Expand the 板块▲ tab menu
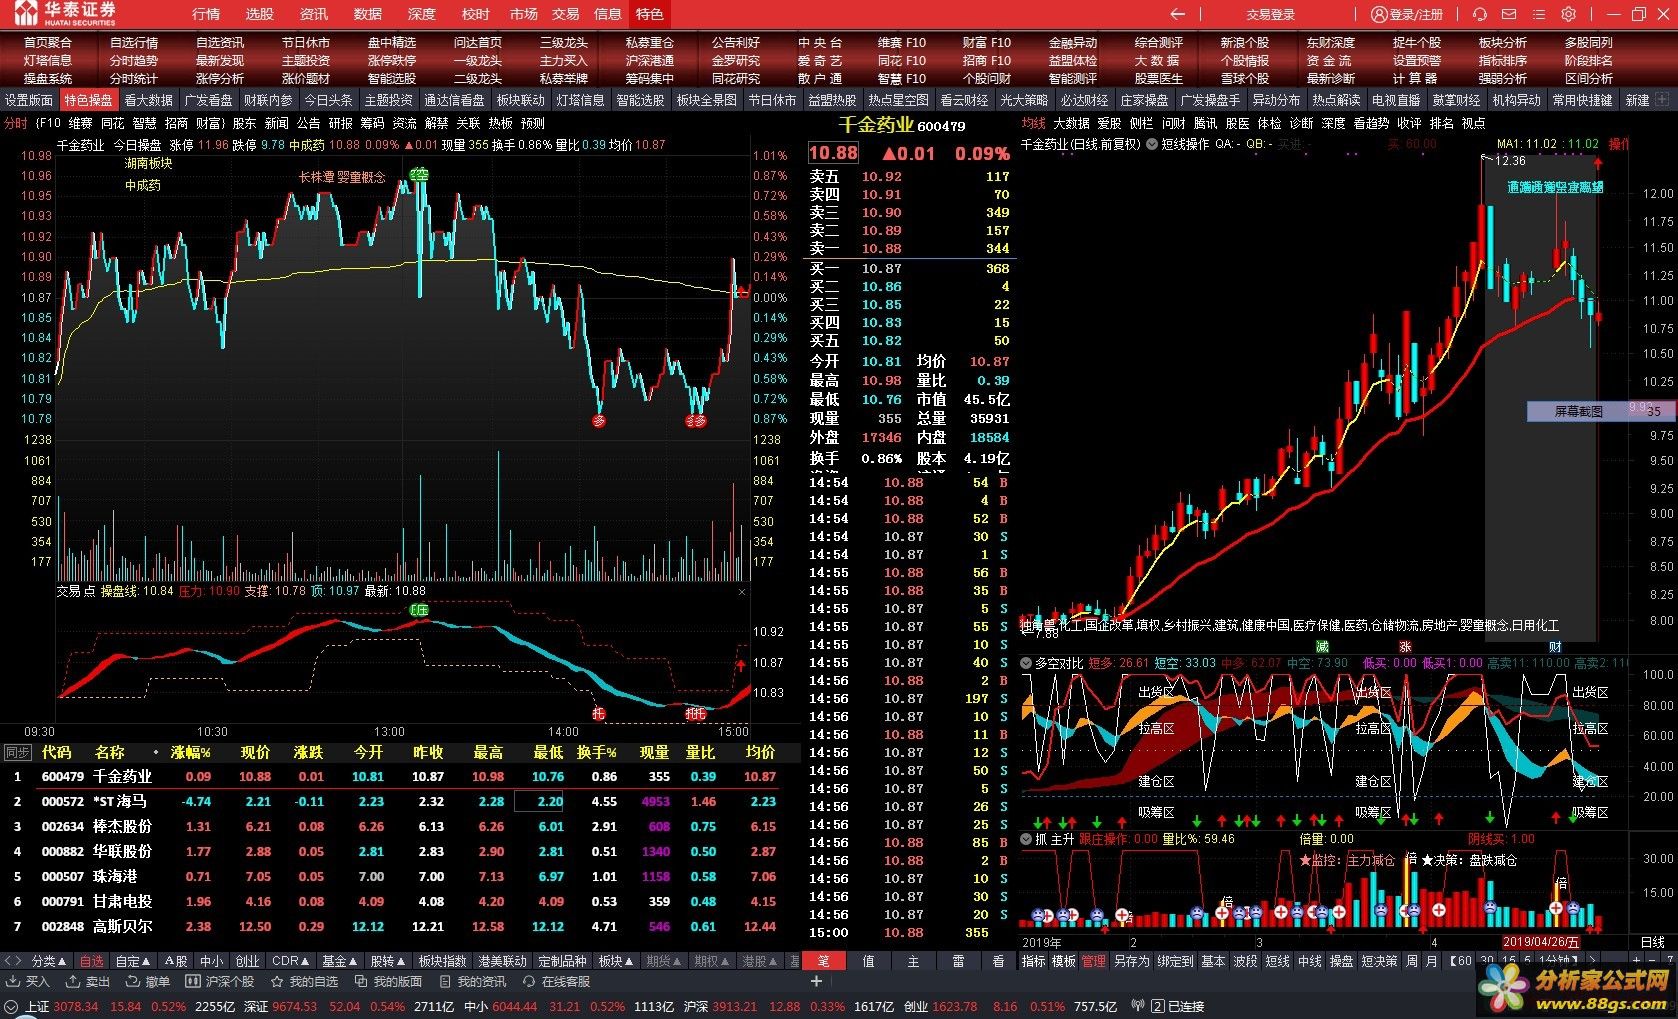1678x1019 pixels. click(616, 961)
